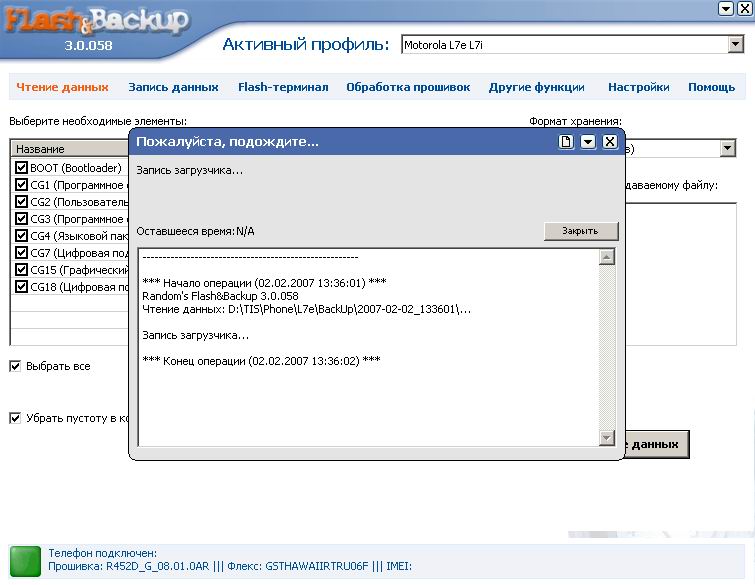This screenshot has width=755, height=585.
Task: Toggle the CG2 checkbox
Action: tap(21, 201)
